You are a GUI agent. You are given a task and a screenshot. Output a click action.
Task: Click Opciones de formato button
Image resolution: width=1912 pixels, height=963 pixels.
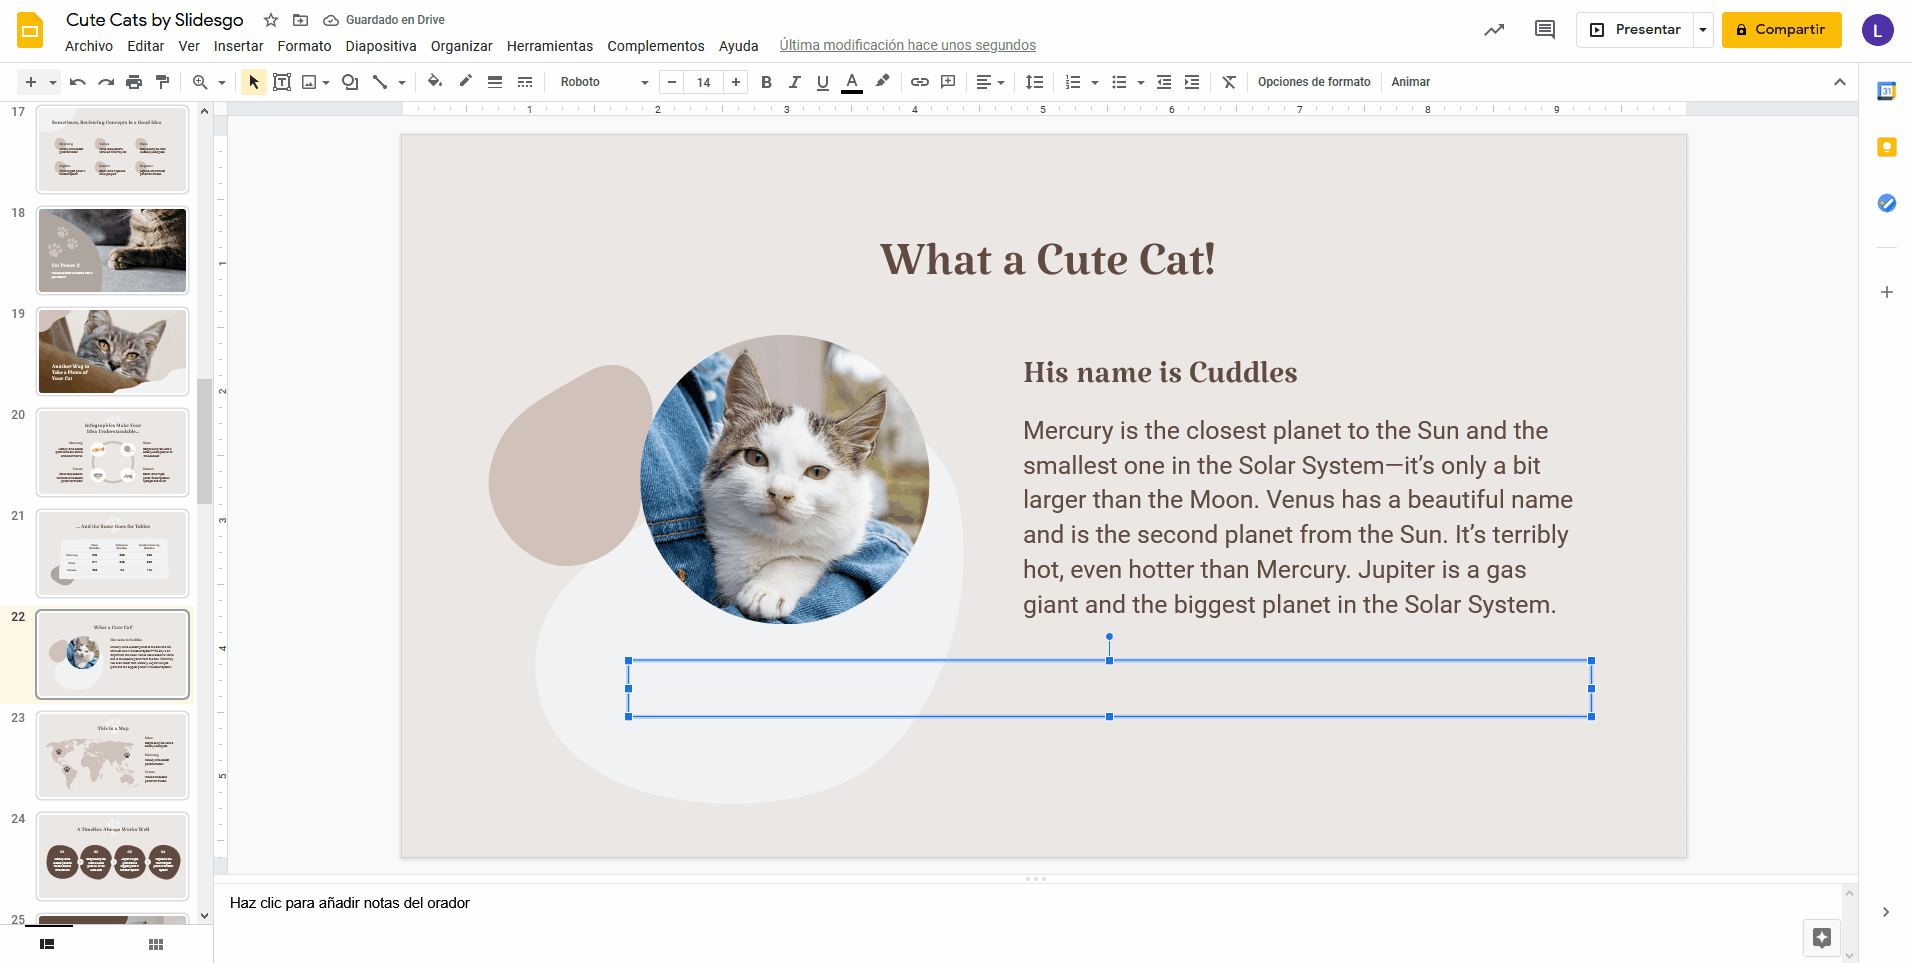[x=1314, y=82]
